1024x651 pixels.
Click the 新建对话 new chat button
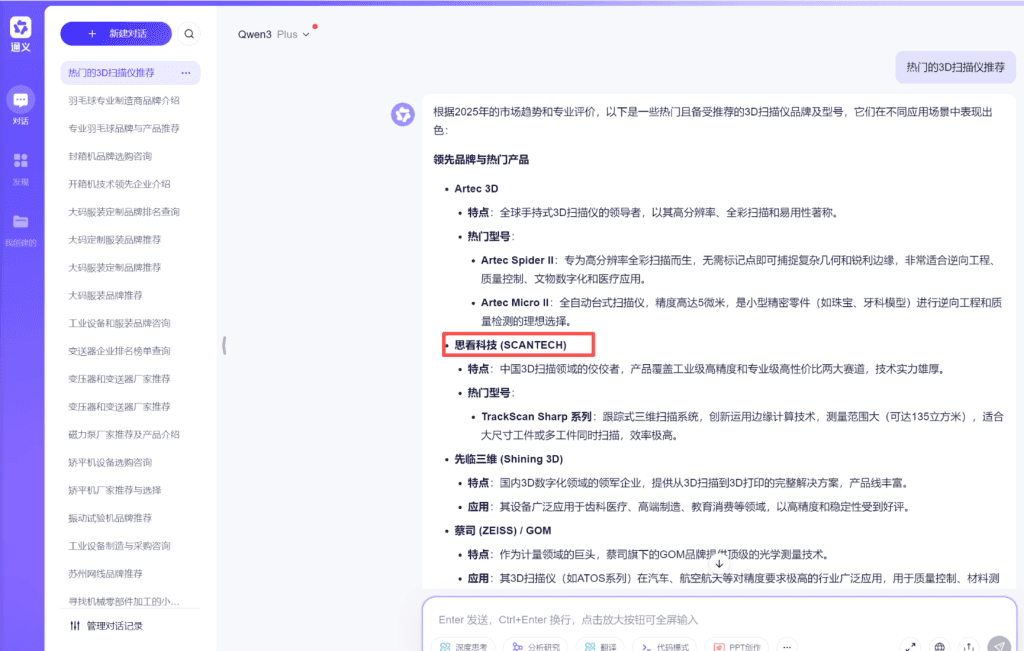(x=115, y=33)
